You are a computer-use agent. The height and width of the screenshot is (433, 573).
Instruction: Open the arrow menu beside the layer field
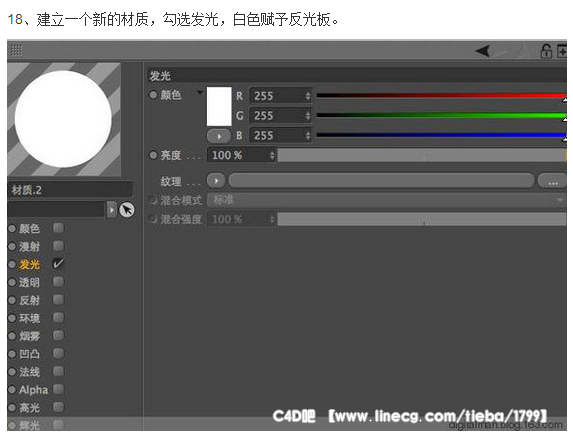[111, 210]
